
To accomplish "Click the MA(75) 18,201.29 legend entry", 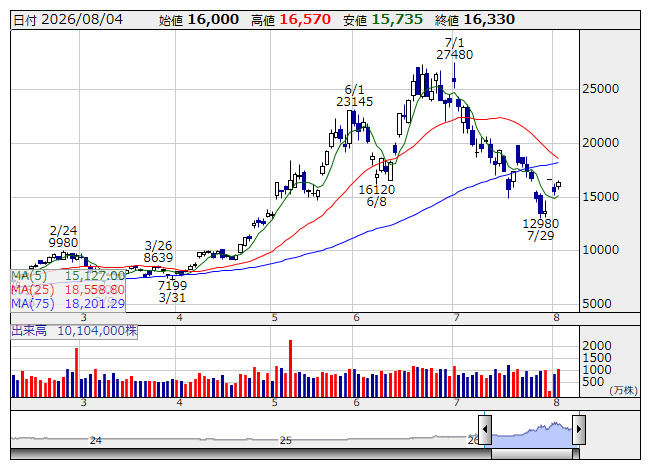I will click(68, 303).
